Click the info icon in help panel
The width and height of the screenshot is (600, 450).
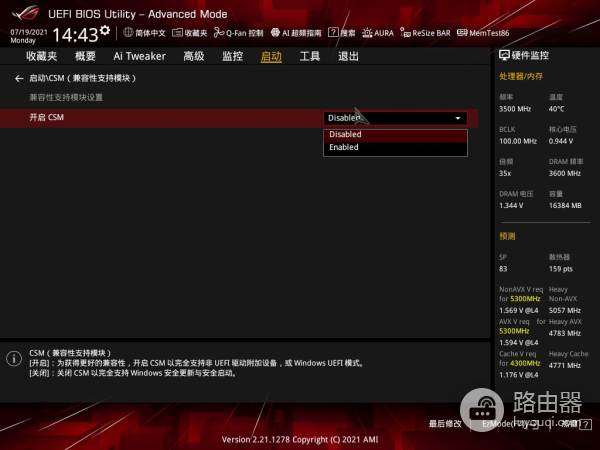click(x=14, y=359)
